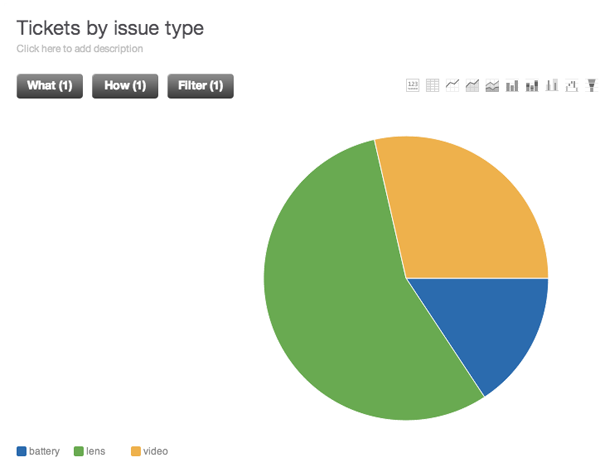The width and height of the screenshot is (600, 472).
Task: Open the What (1) panel
Action: (x=49, y=86)
